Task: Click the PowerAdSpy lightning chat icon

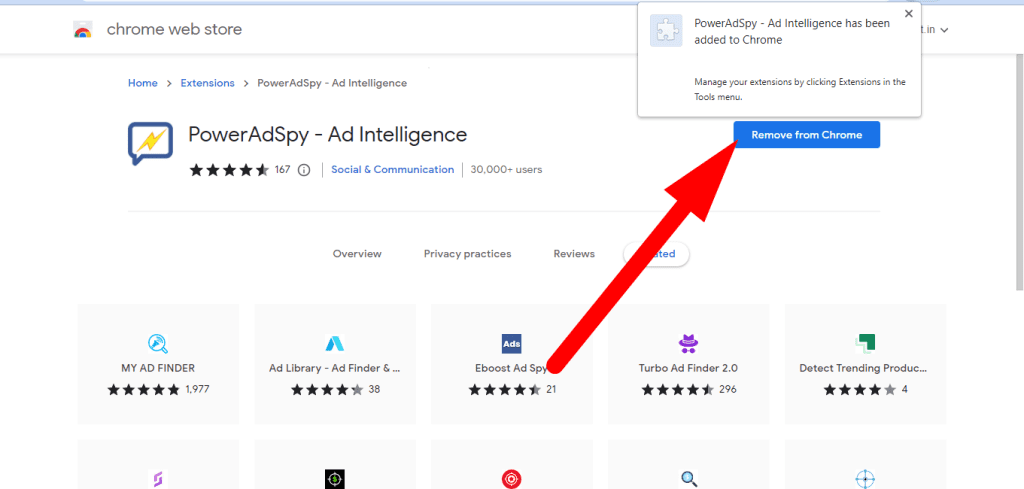Action: point(150,143)
